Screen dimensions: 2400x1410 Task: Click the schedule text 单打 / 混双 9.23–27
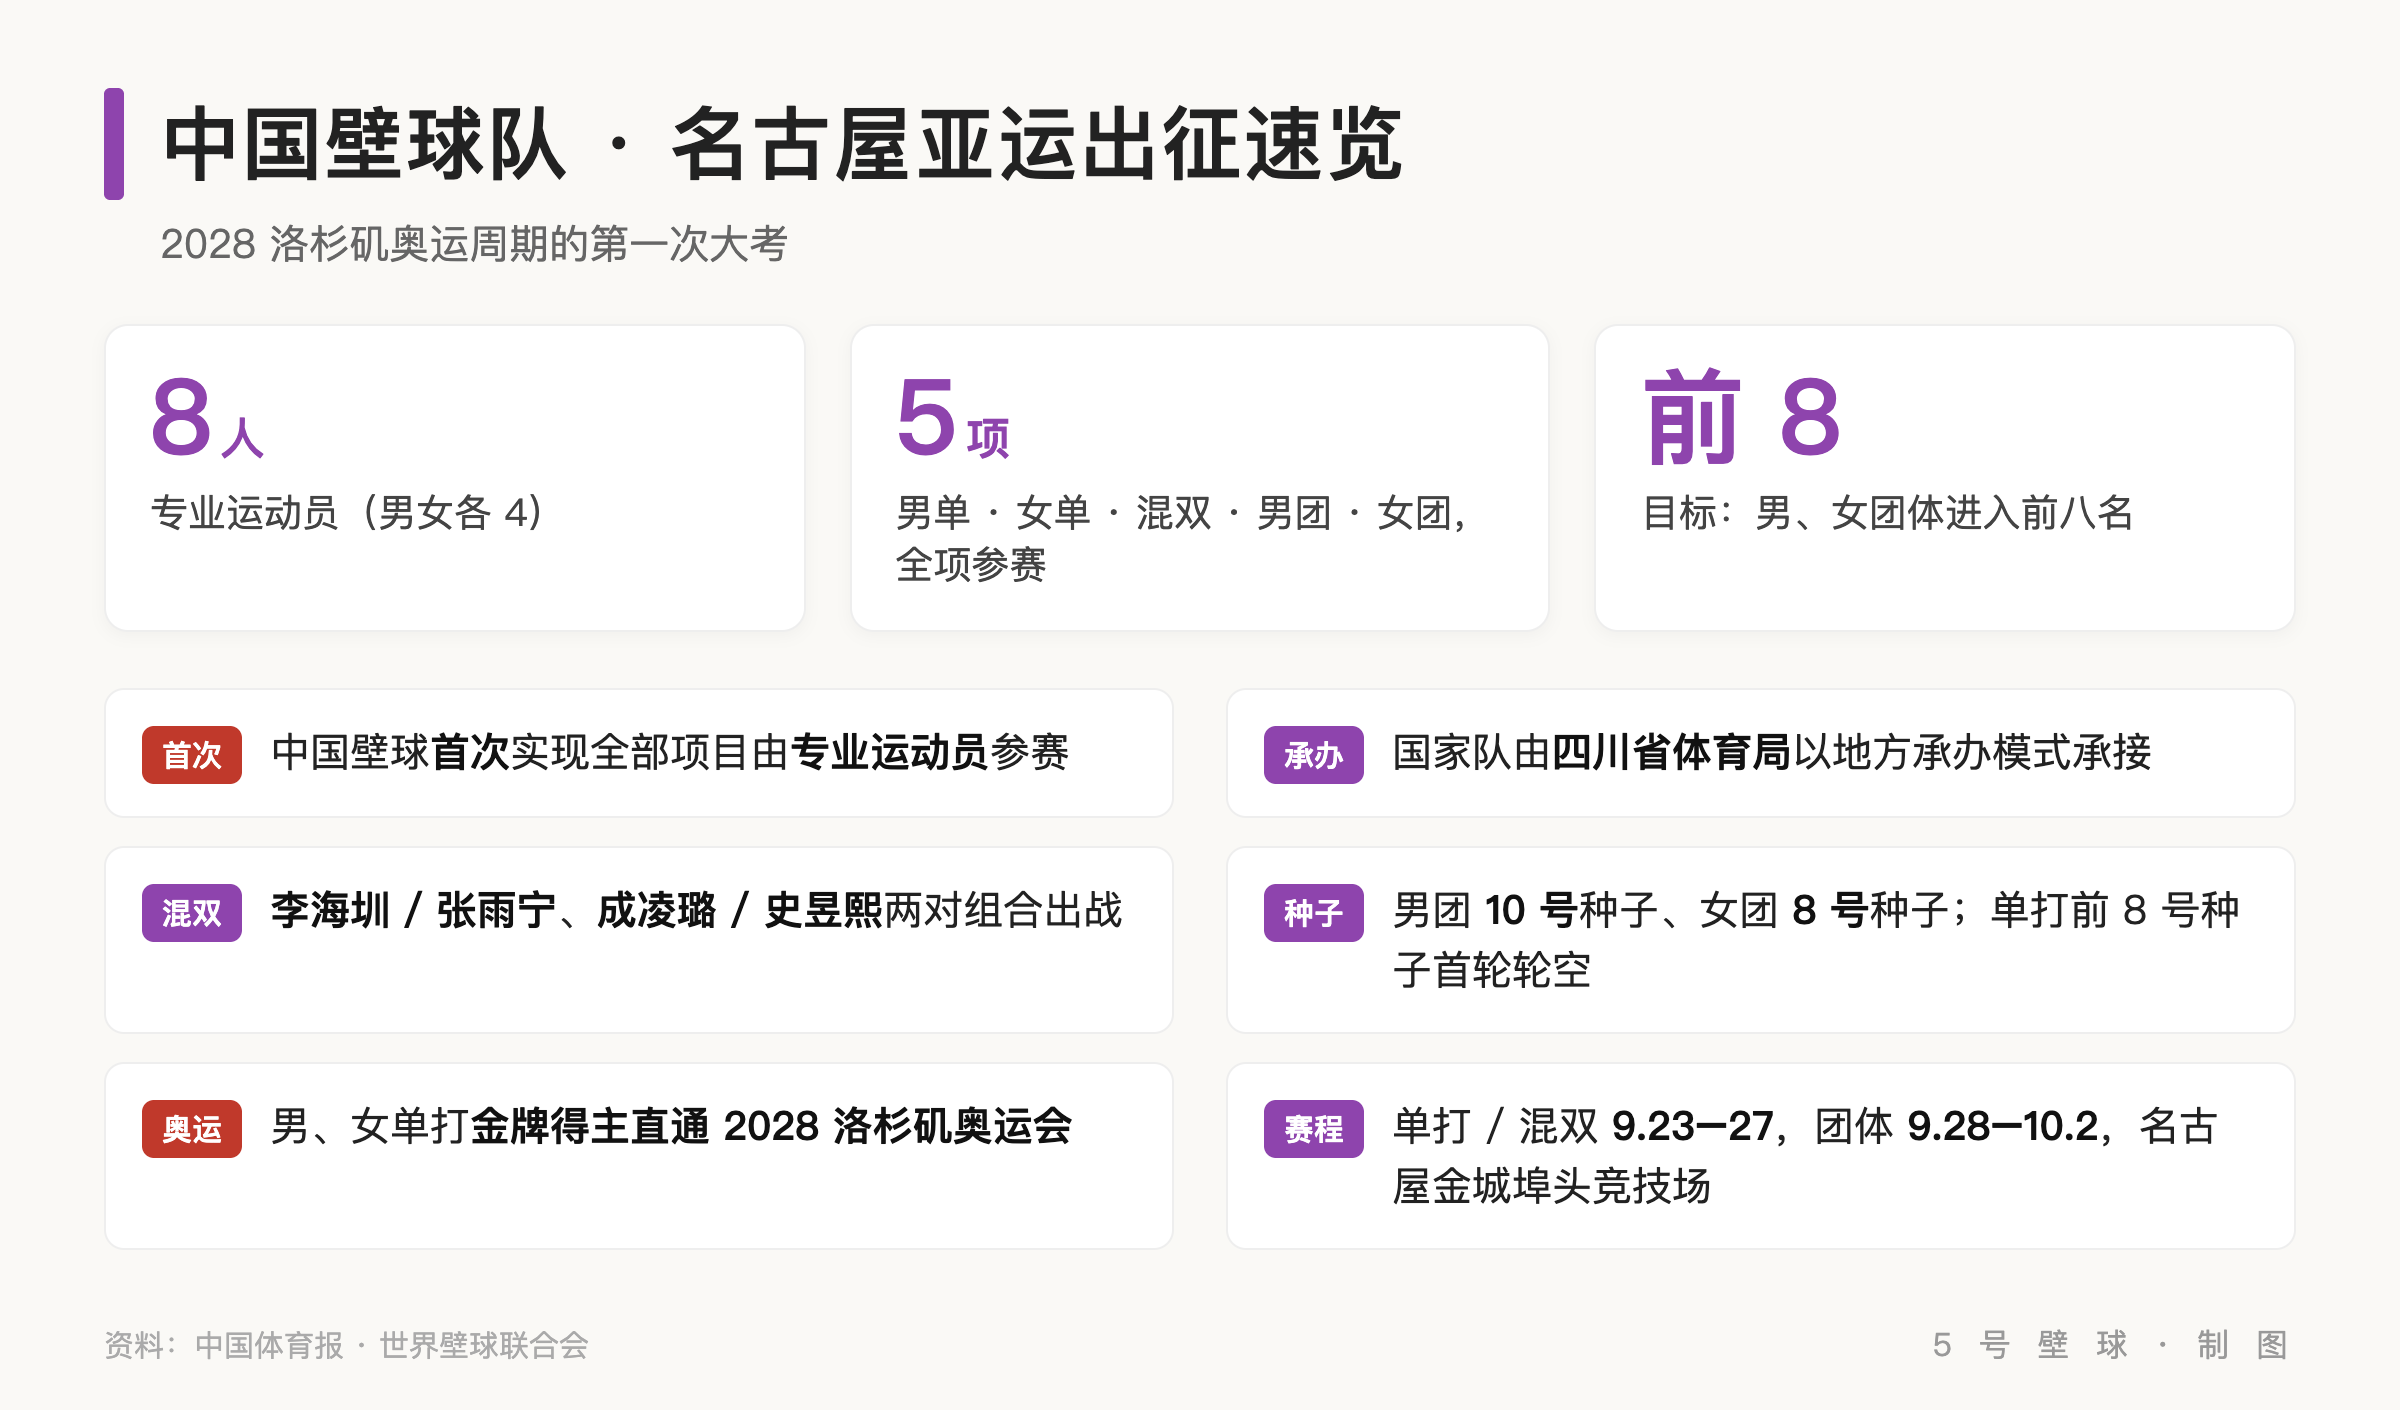click(x=1583, y=1127)
